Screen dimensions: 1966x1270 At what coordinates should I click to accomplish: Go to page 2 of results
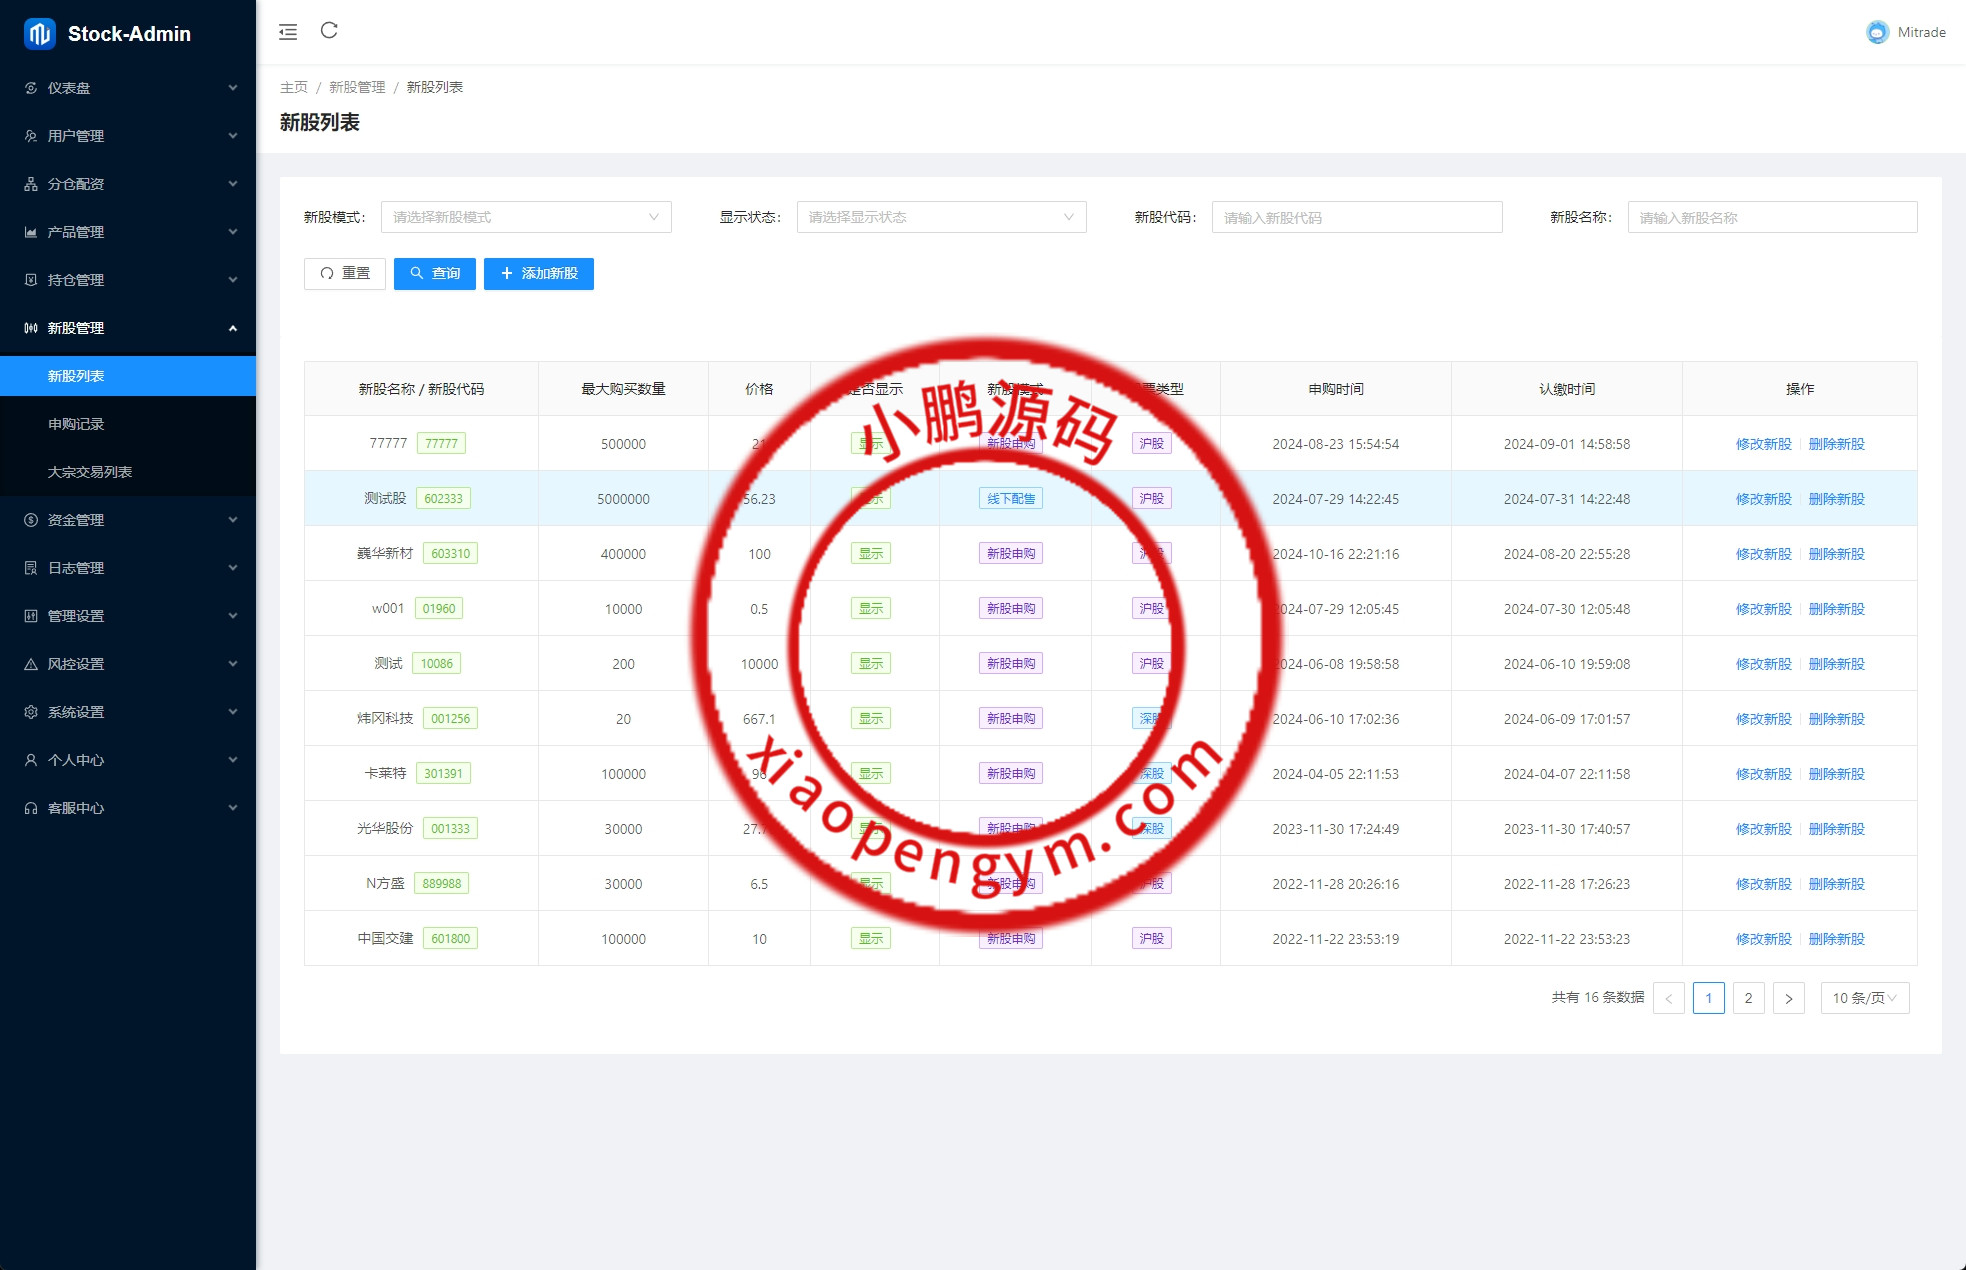click(x=1748, y=998)
